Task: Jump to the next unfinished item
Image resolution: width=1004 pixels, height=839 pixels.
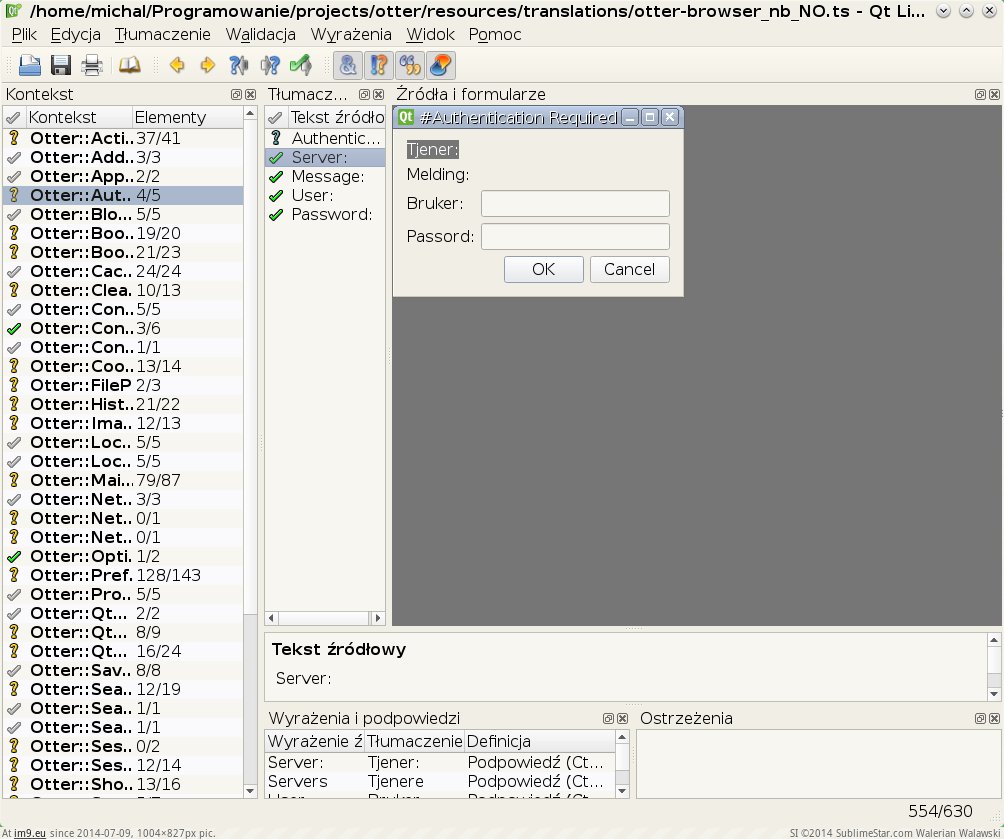Action: (x=269, y=66)
